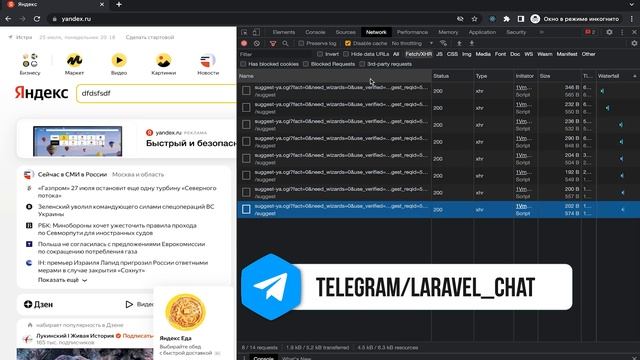The width and height of the screenshot is (640, 360).
Task: Check Blocked Requests checkbox
Action: pos(306,64)
